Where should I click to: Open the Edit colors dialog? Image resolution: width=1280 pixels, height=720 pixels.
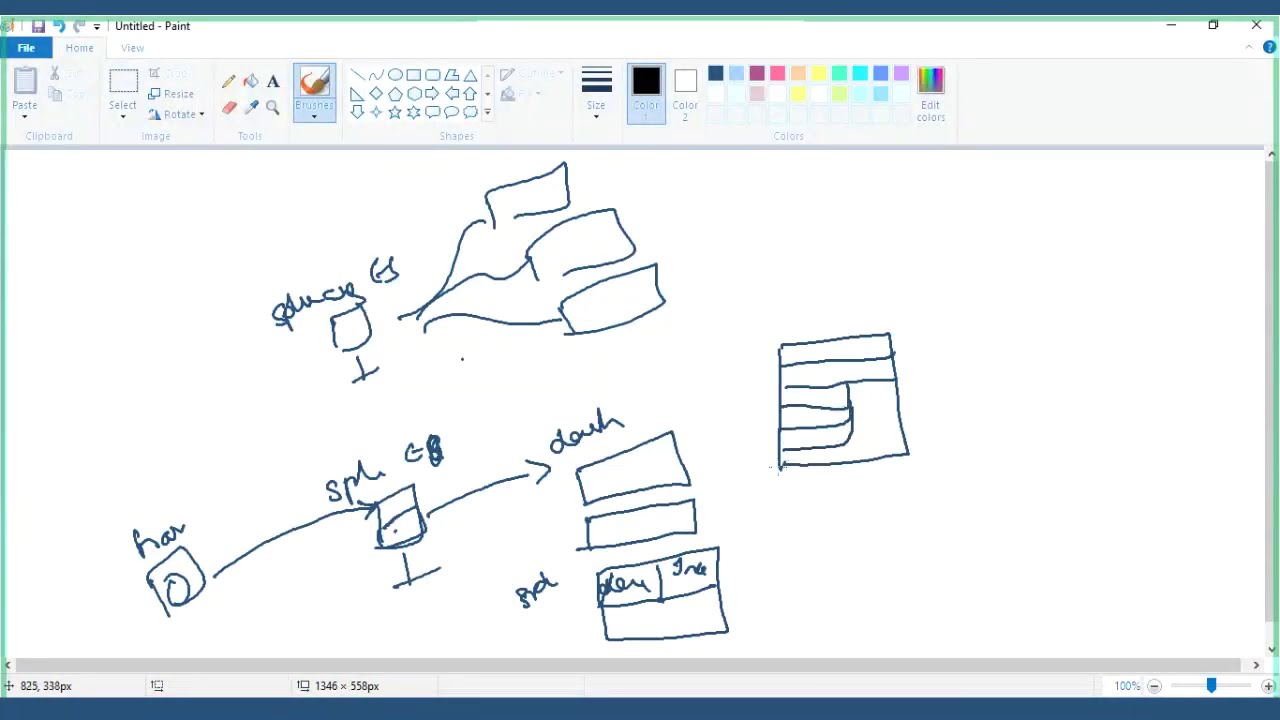click(931, 94)
